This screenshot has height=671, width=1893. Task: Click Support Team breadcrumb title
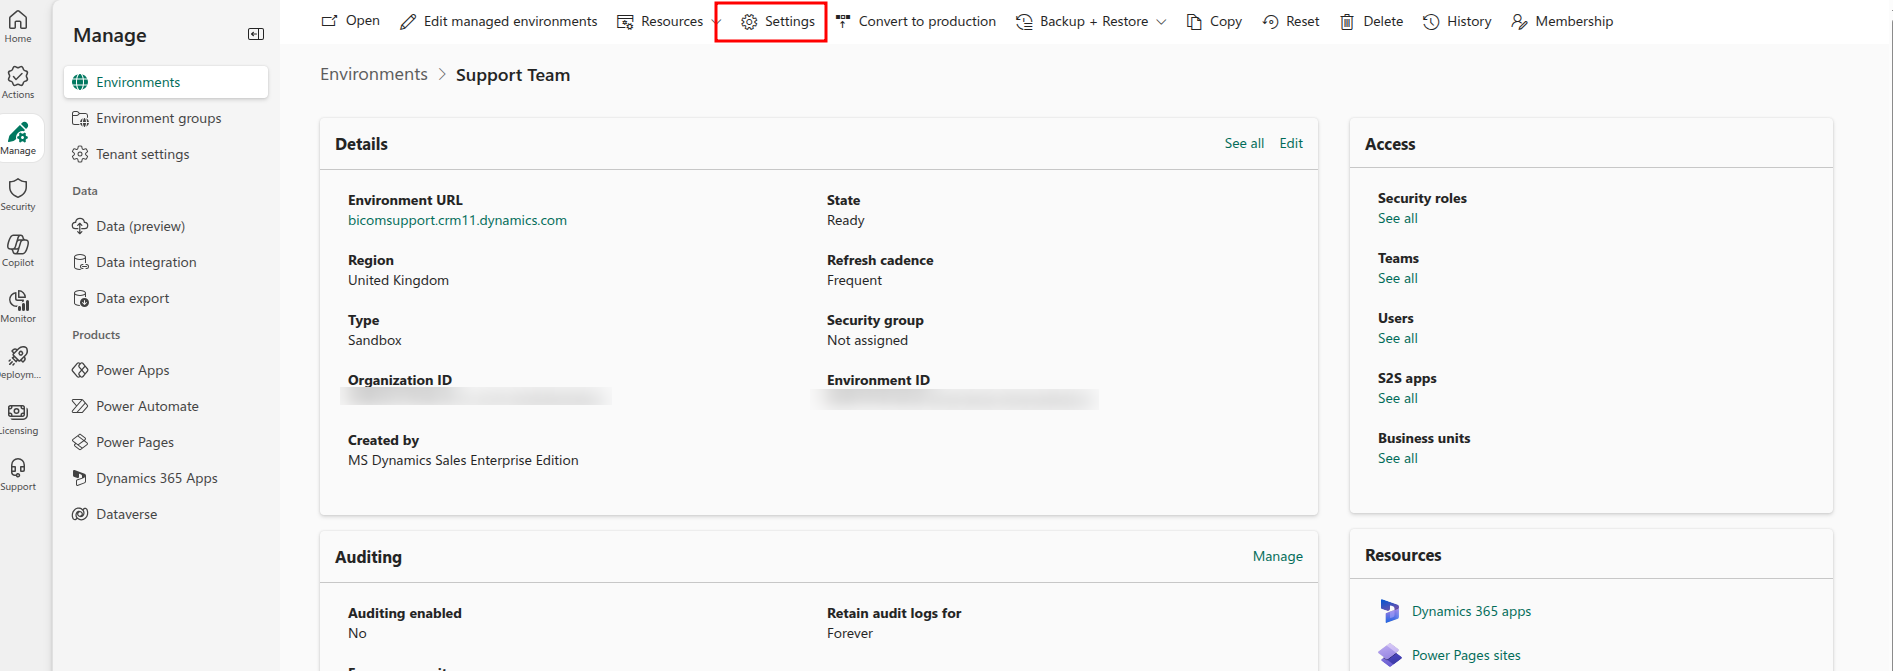513,75
